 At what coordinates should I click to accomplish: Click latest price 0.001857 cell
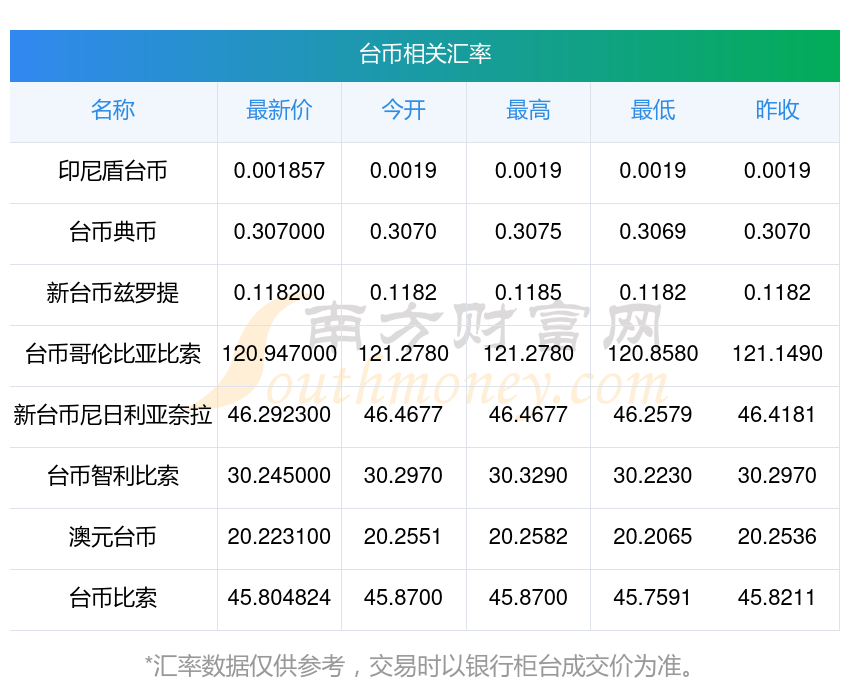(x=279, y=171)
